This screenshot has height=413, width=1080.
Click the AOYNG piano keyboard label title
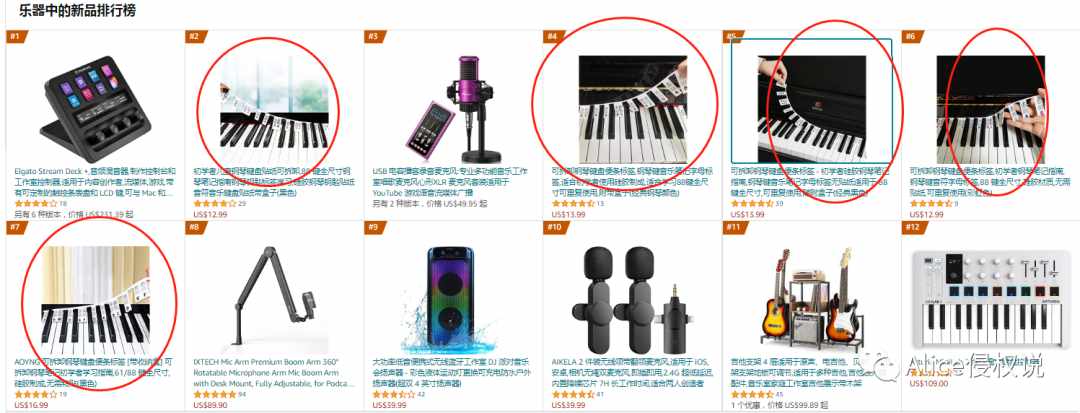[94, 372]
